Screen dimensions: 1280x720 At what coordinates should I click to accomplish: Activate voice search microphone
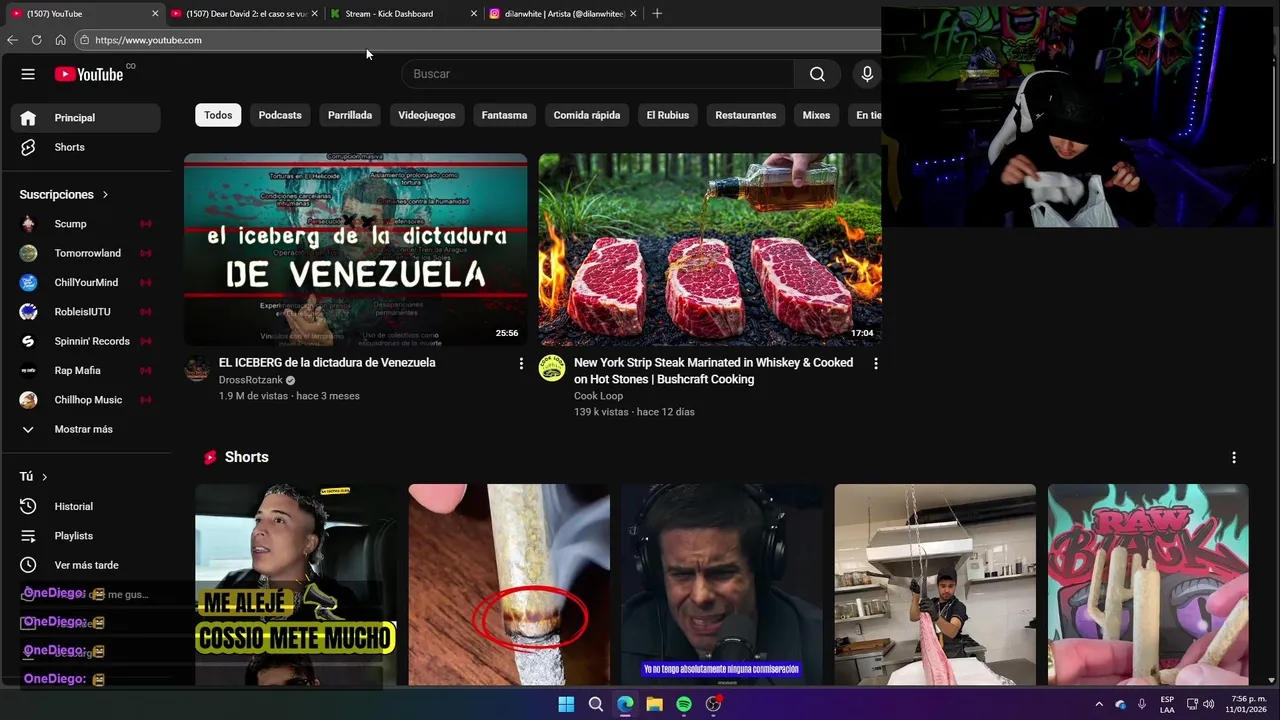(867, 74)
